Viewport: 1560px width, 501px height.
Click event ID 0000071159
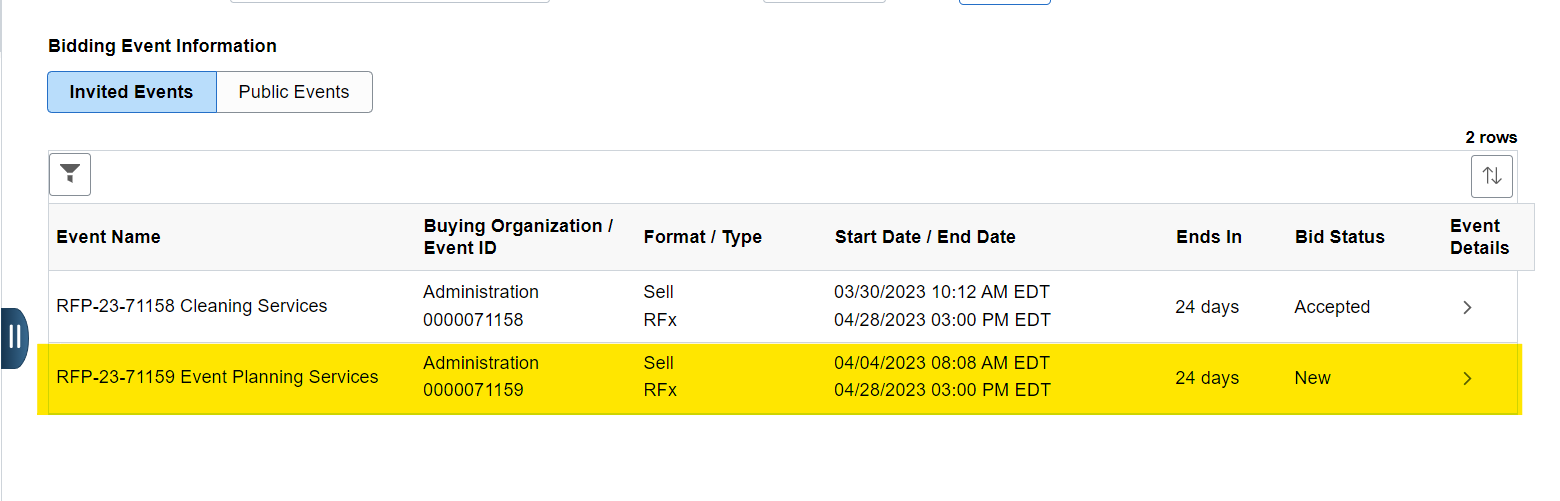[x=473, y=390]
